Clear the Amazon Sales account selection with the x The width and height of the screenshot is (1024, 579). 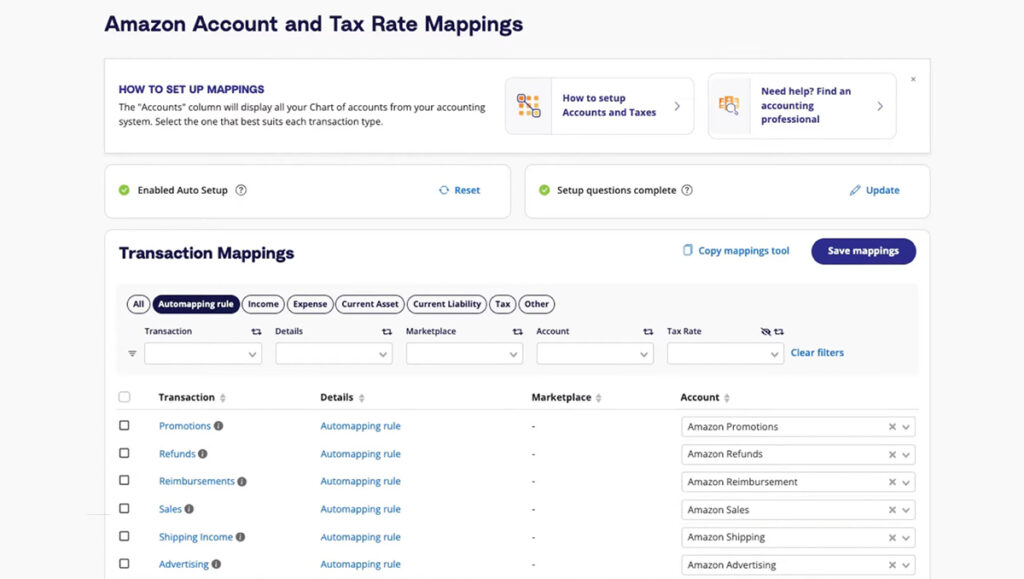[891, 510]
